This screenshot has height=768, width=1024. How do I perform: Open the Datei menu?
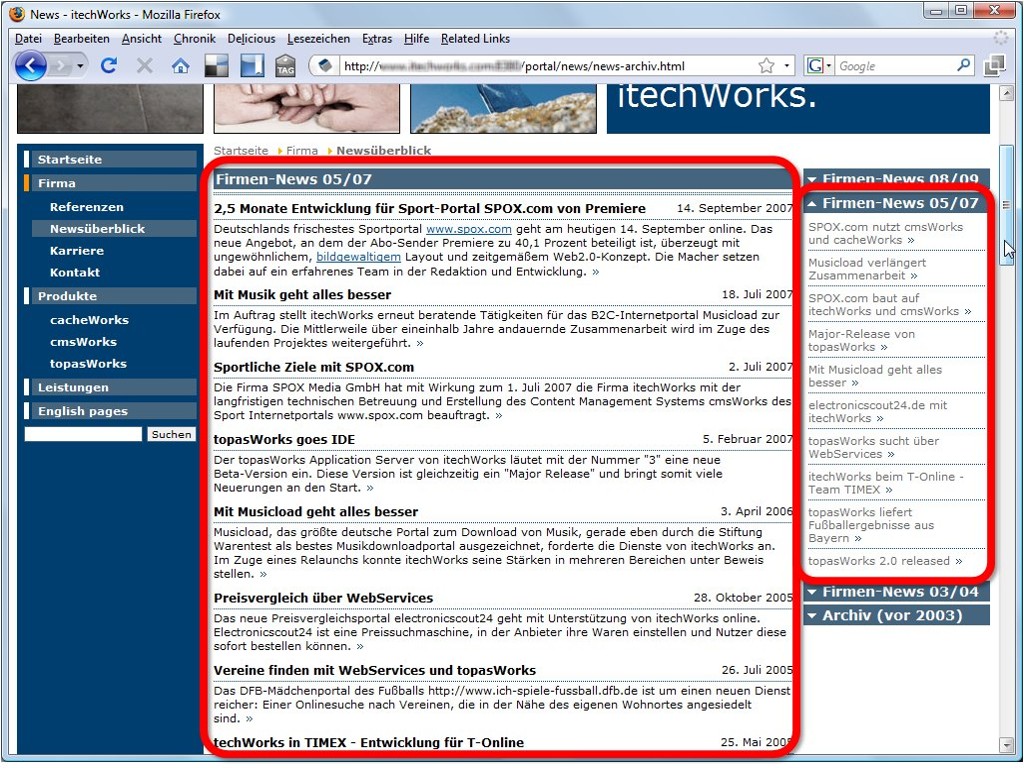click(x=28, y=39)
